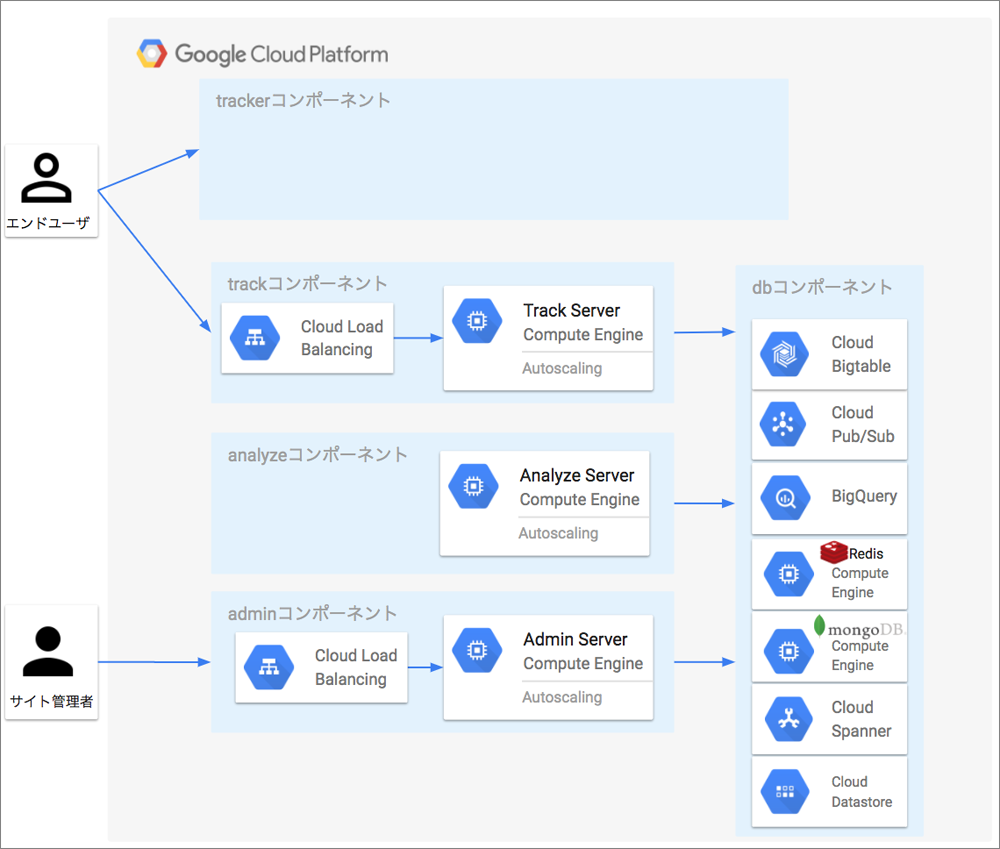Click the Cloud Pub/Sub hexagon icon
1000x849 pixels.
coord(783,424)
